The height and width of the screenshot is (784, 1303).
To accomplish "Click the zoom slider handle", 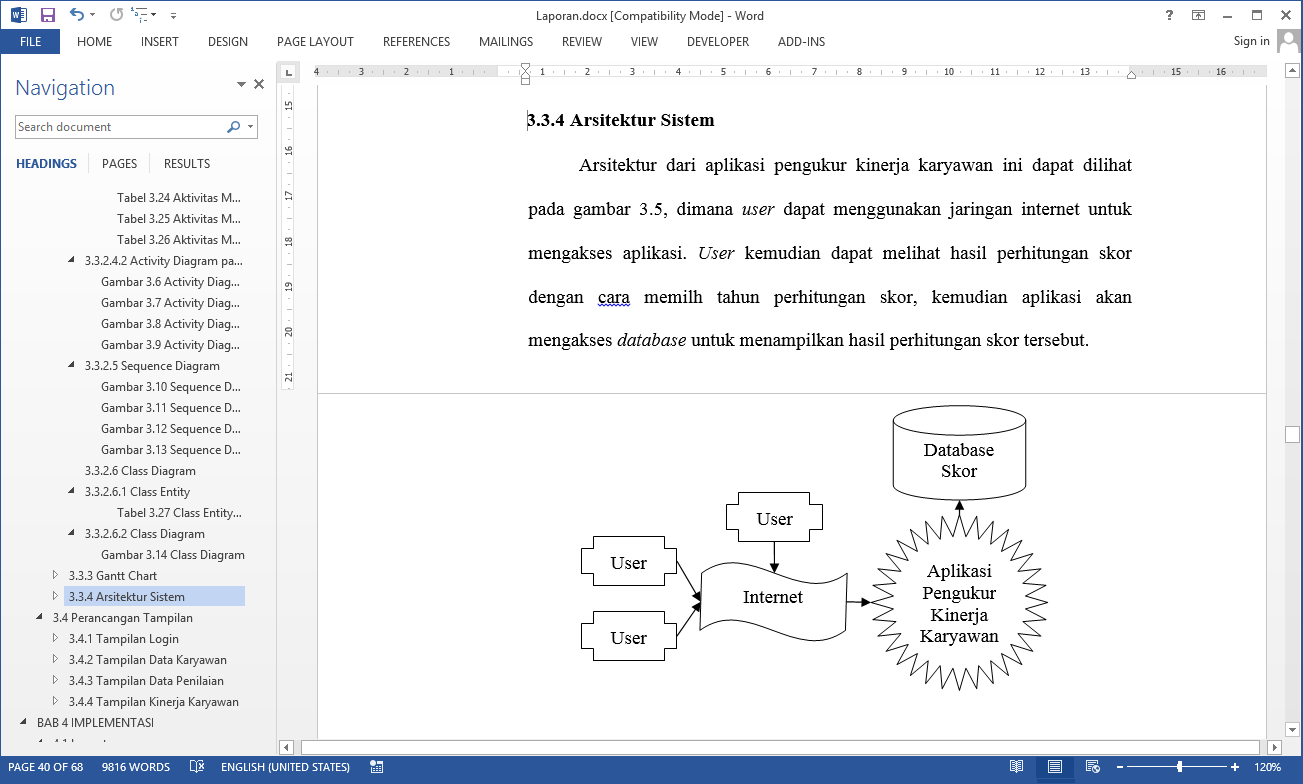I will (1180, 767).
